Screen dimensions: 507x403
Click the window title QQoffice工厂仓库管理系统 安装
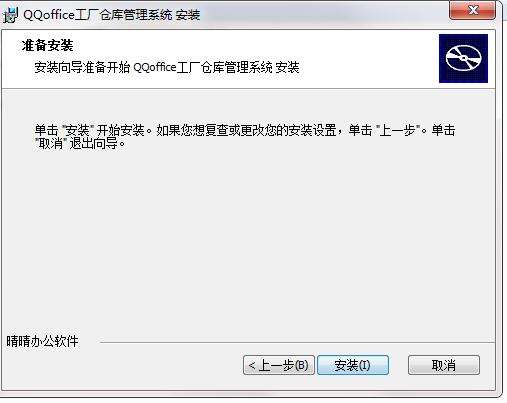coord(111,15)
